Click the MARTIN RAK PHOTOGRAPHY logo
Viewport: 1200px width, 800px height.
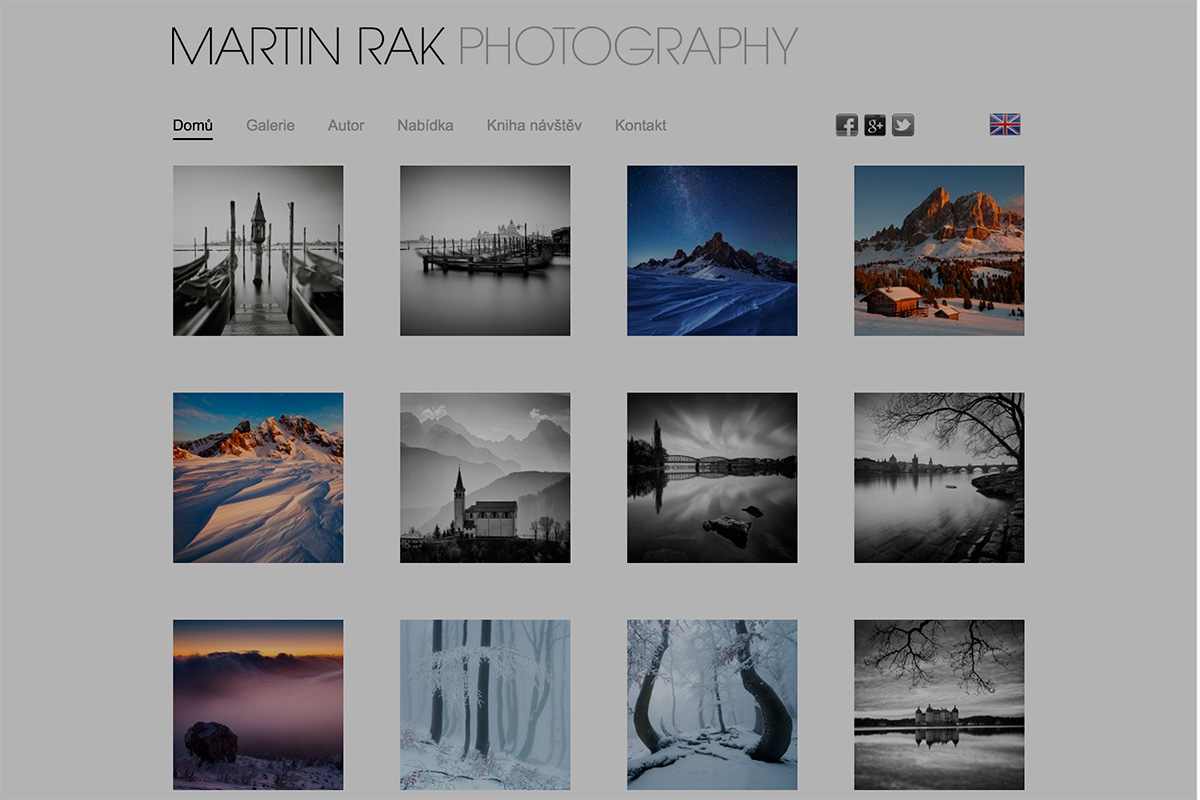click(484, 42)
